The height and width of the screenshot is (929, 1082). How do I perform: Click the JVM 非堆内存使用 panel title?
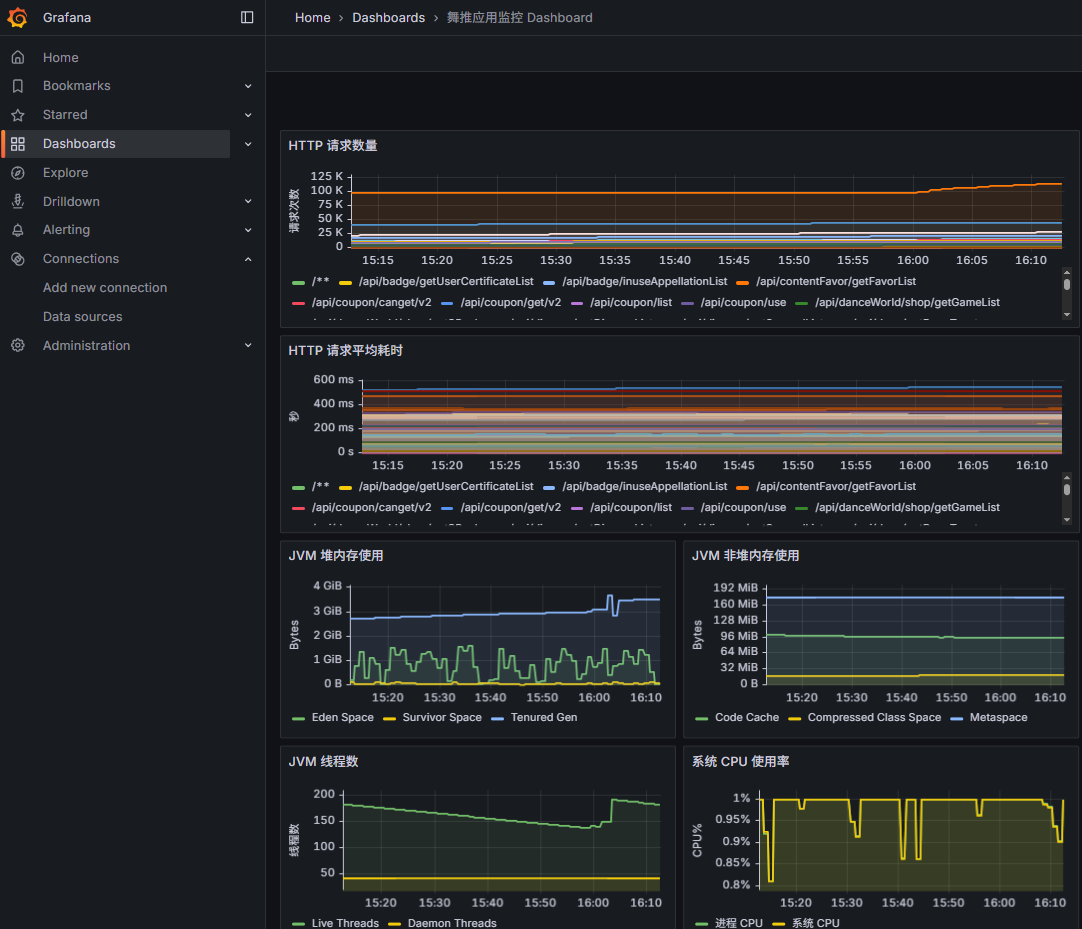[745, 556]
